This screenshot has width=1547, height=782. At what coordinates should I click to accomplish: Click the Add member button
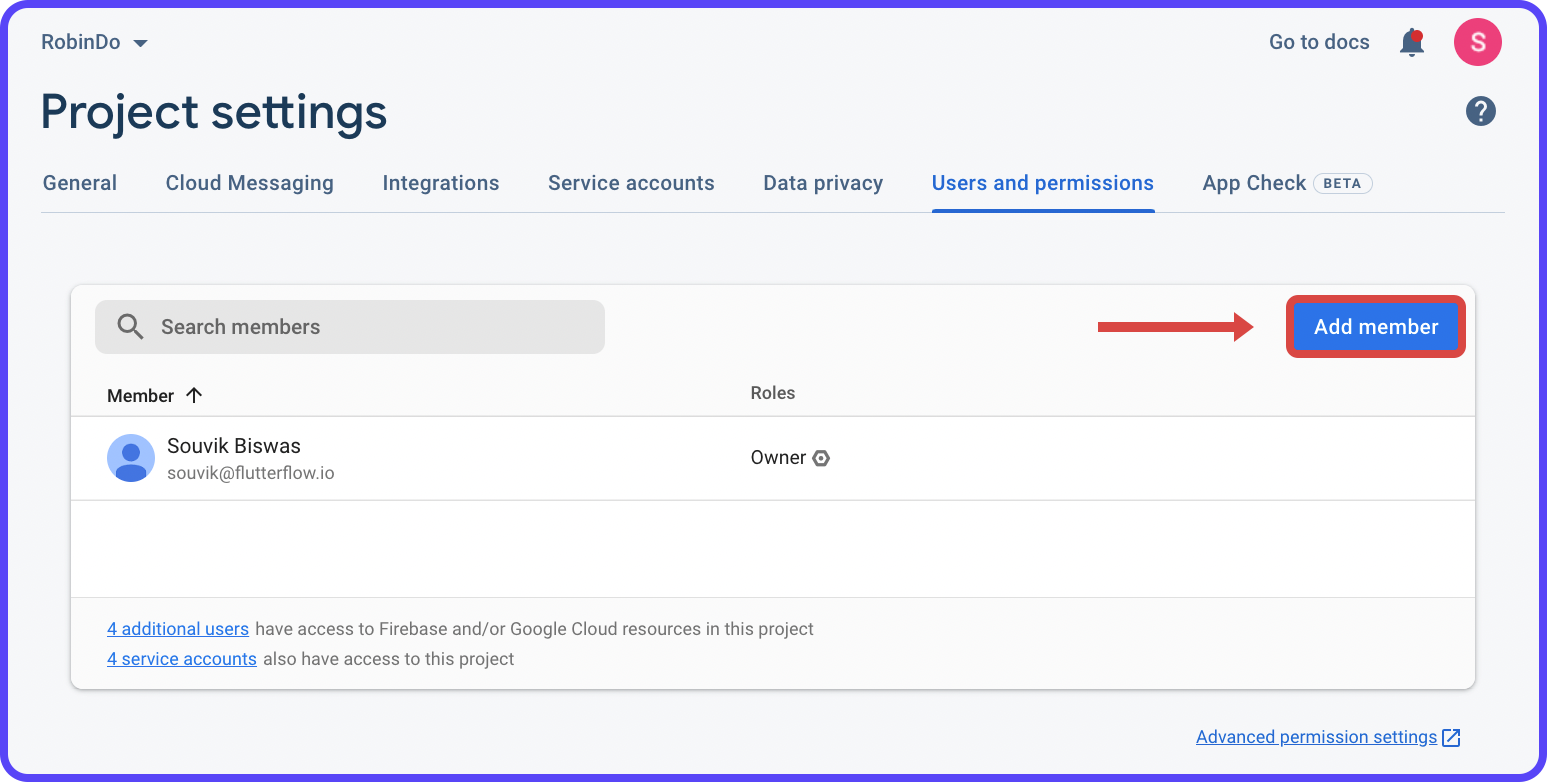[1375, 326]
